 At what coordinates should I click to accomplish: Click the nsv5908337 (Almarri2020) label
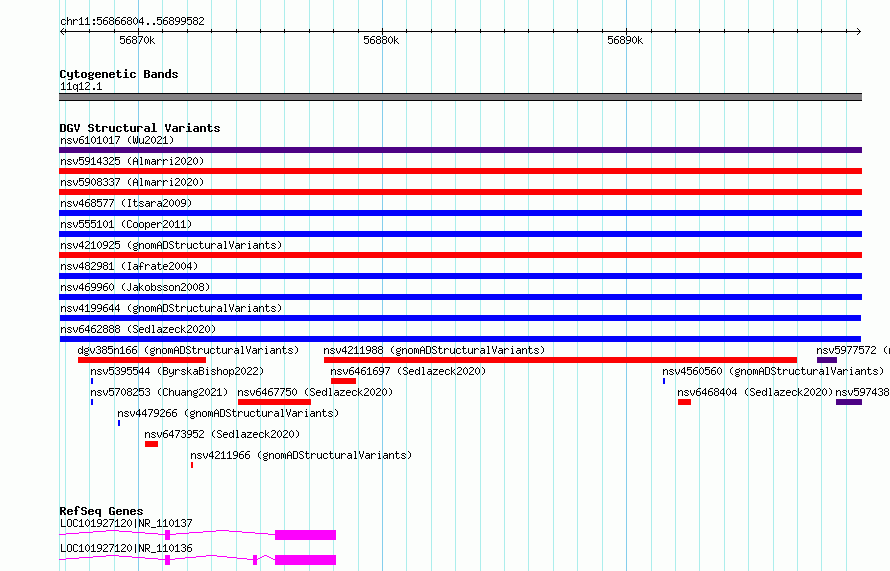[132, 182]
